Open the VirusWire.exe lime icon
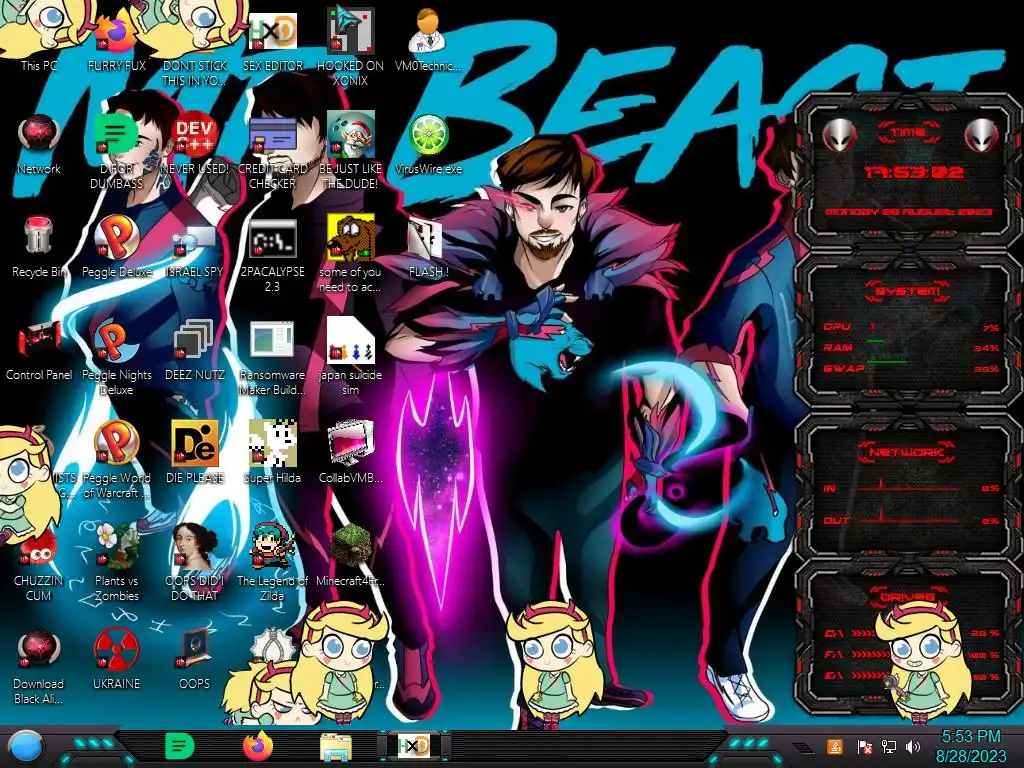 click(428, 144)
